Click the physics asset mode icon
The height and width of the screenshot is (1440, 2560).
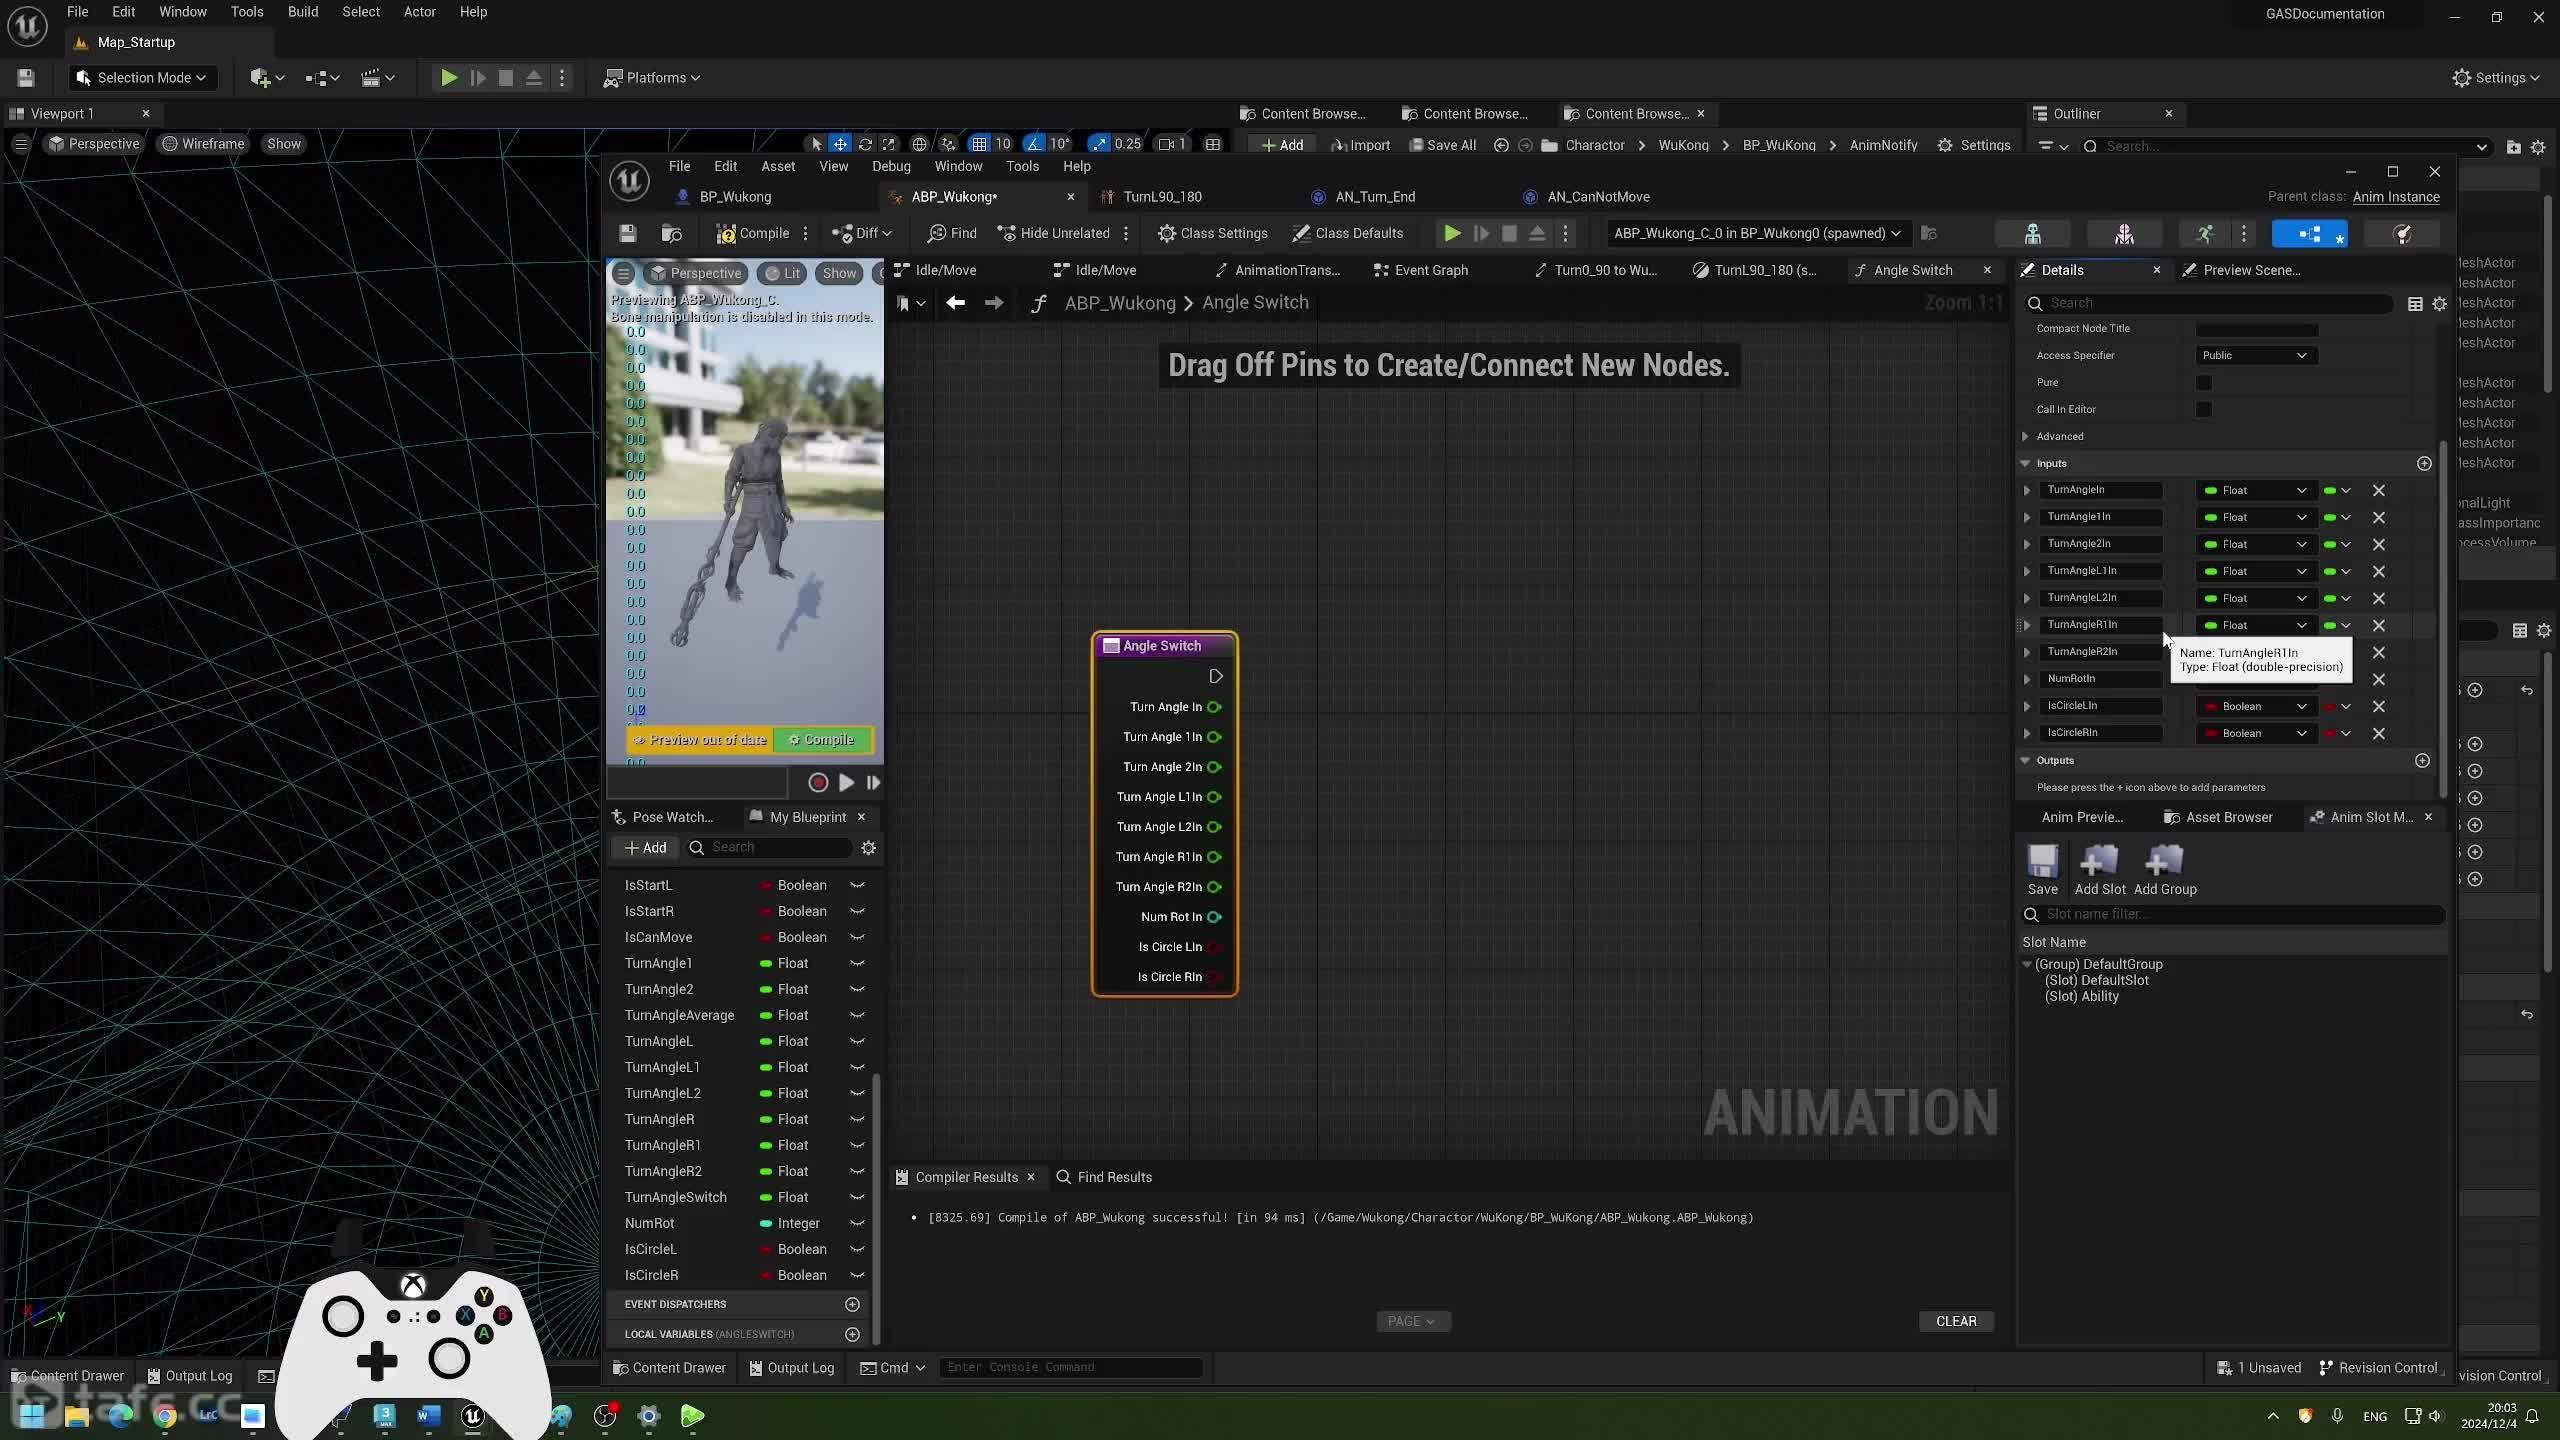[x=2401, y=234]
